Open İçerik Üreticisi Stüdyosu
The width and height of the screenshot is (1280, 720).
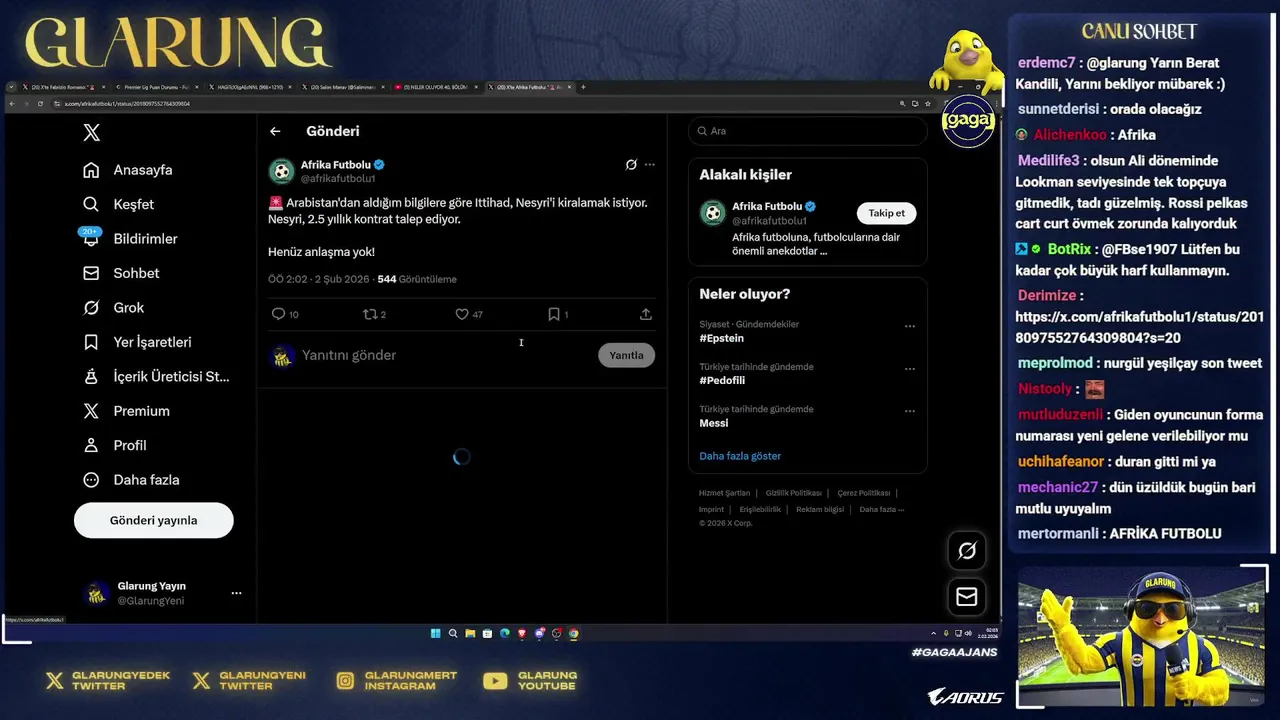156,376
